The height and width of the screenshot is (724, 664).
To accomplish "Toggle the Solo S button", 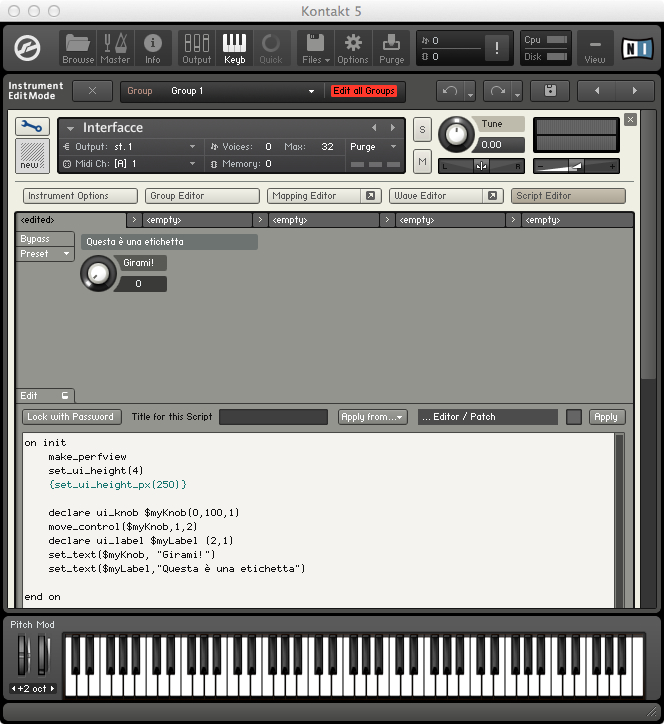I will pyautogui.click(x=422, y=129).
